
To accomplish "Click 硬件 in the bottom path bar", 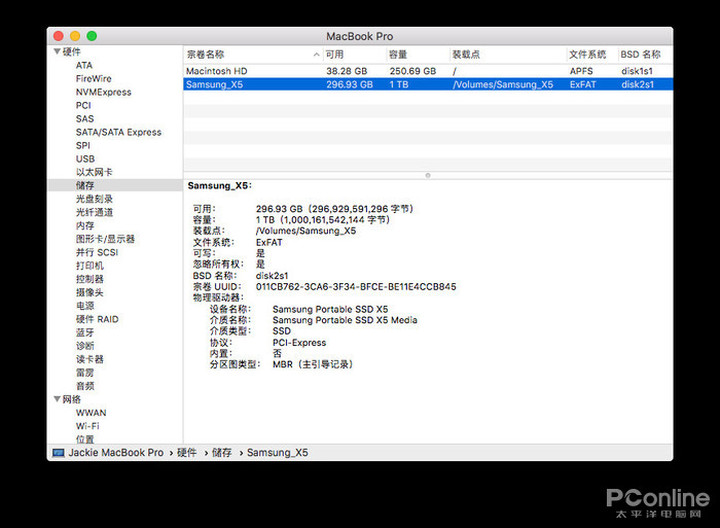I will (187, 453).
